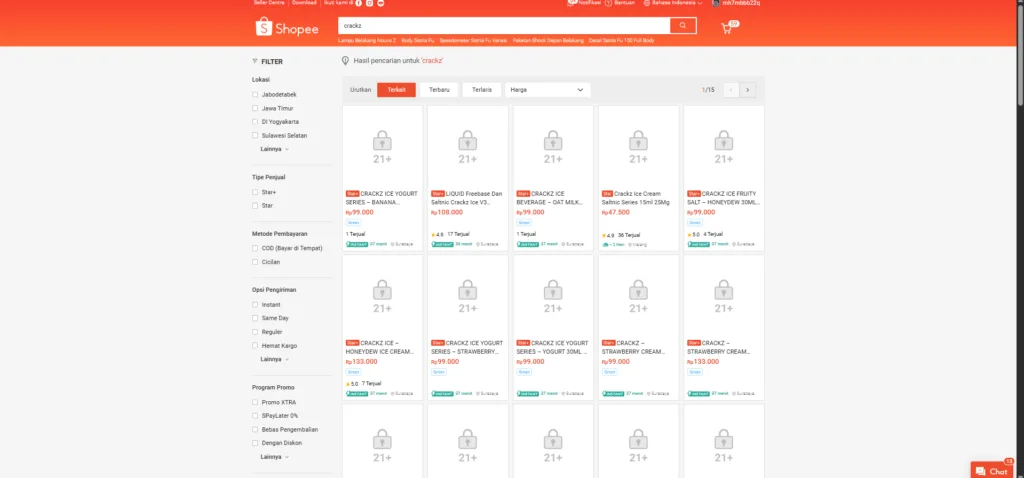Search suggestion Lampu Belakang Nouvo Z
This screenshot has height=478, width=1024.
point(367,40)
